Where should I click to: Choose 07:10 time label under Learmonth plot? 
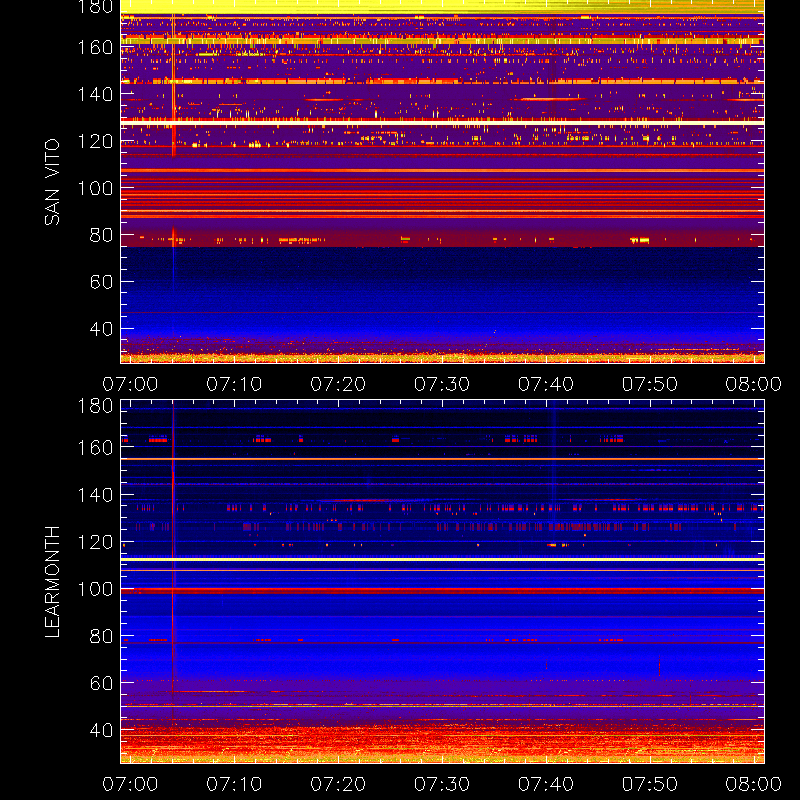click(x=234, y=784)
